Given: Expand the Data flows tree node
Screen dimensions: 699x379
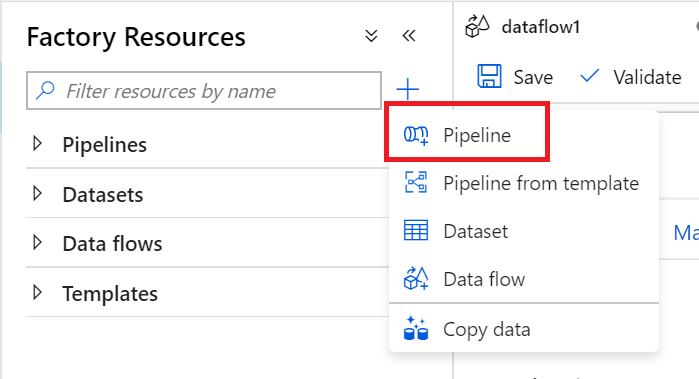Looking at the screenshot, I should coord(37,243).
